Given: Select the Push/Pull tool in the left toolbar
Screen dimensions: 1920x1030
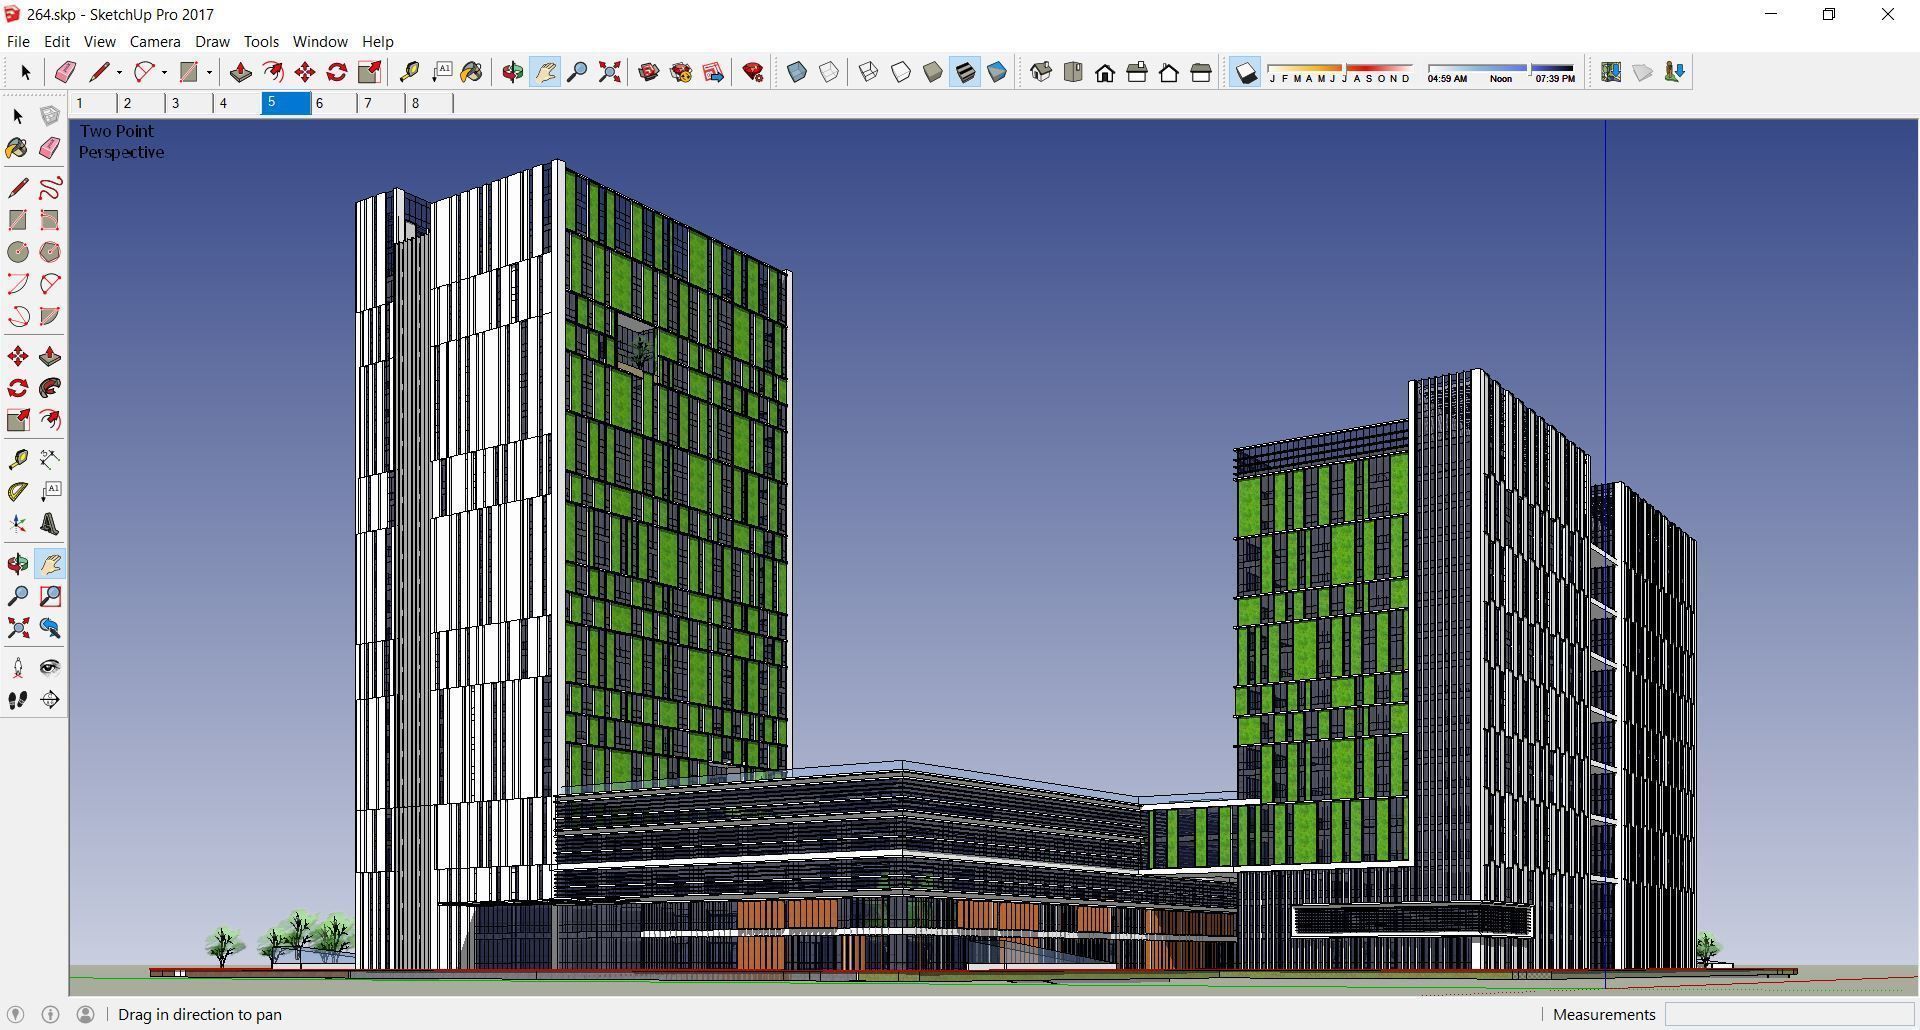Looking at the screenshot, I should [50, 355].
